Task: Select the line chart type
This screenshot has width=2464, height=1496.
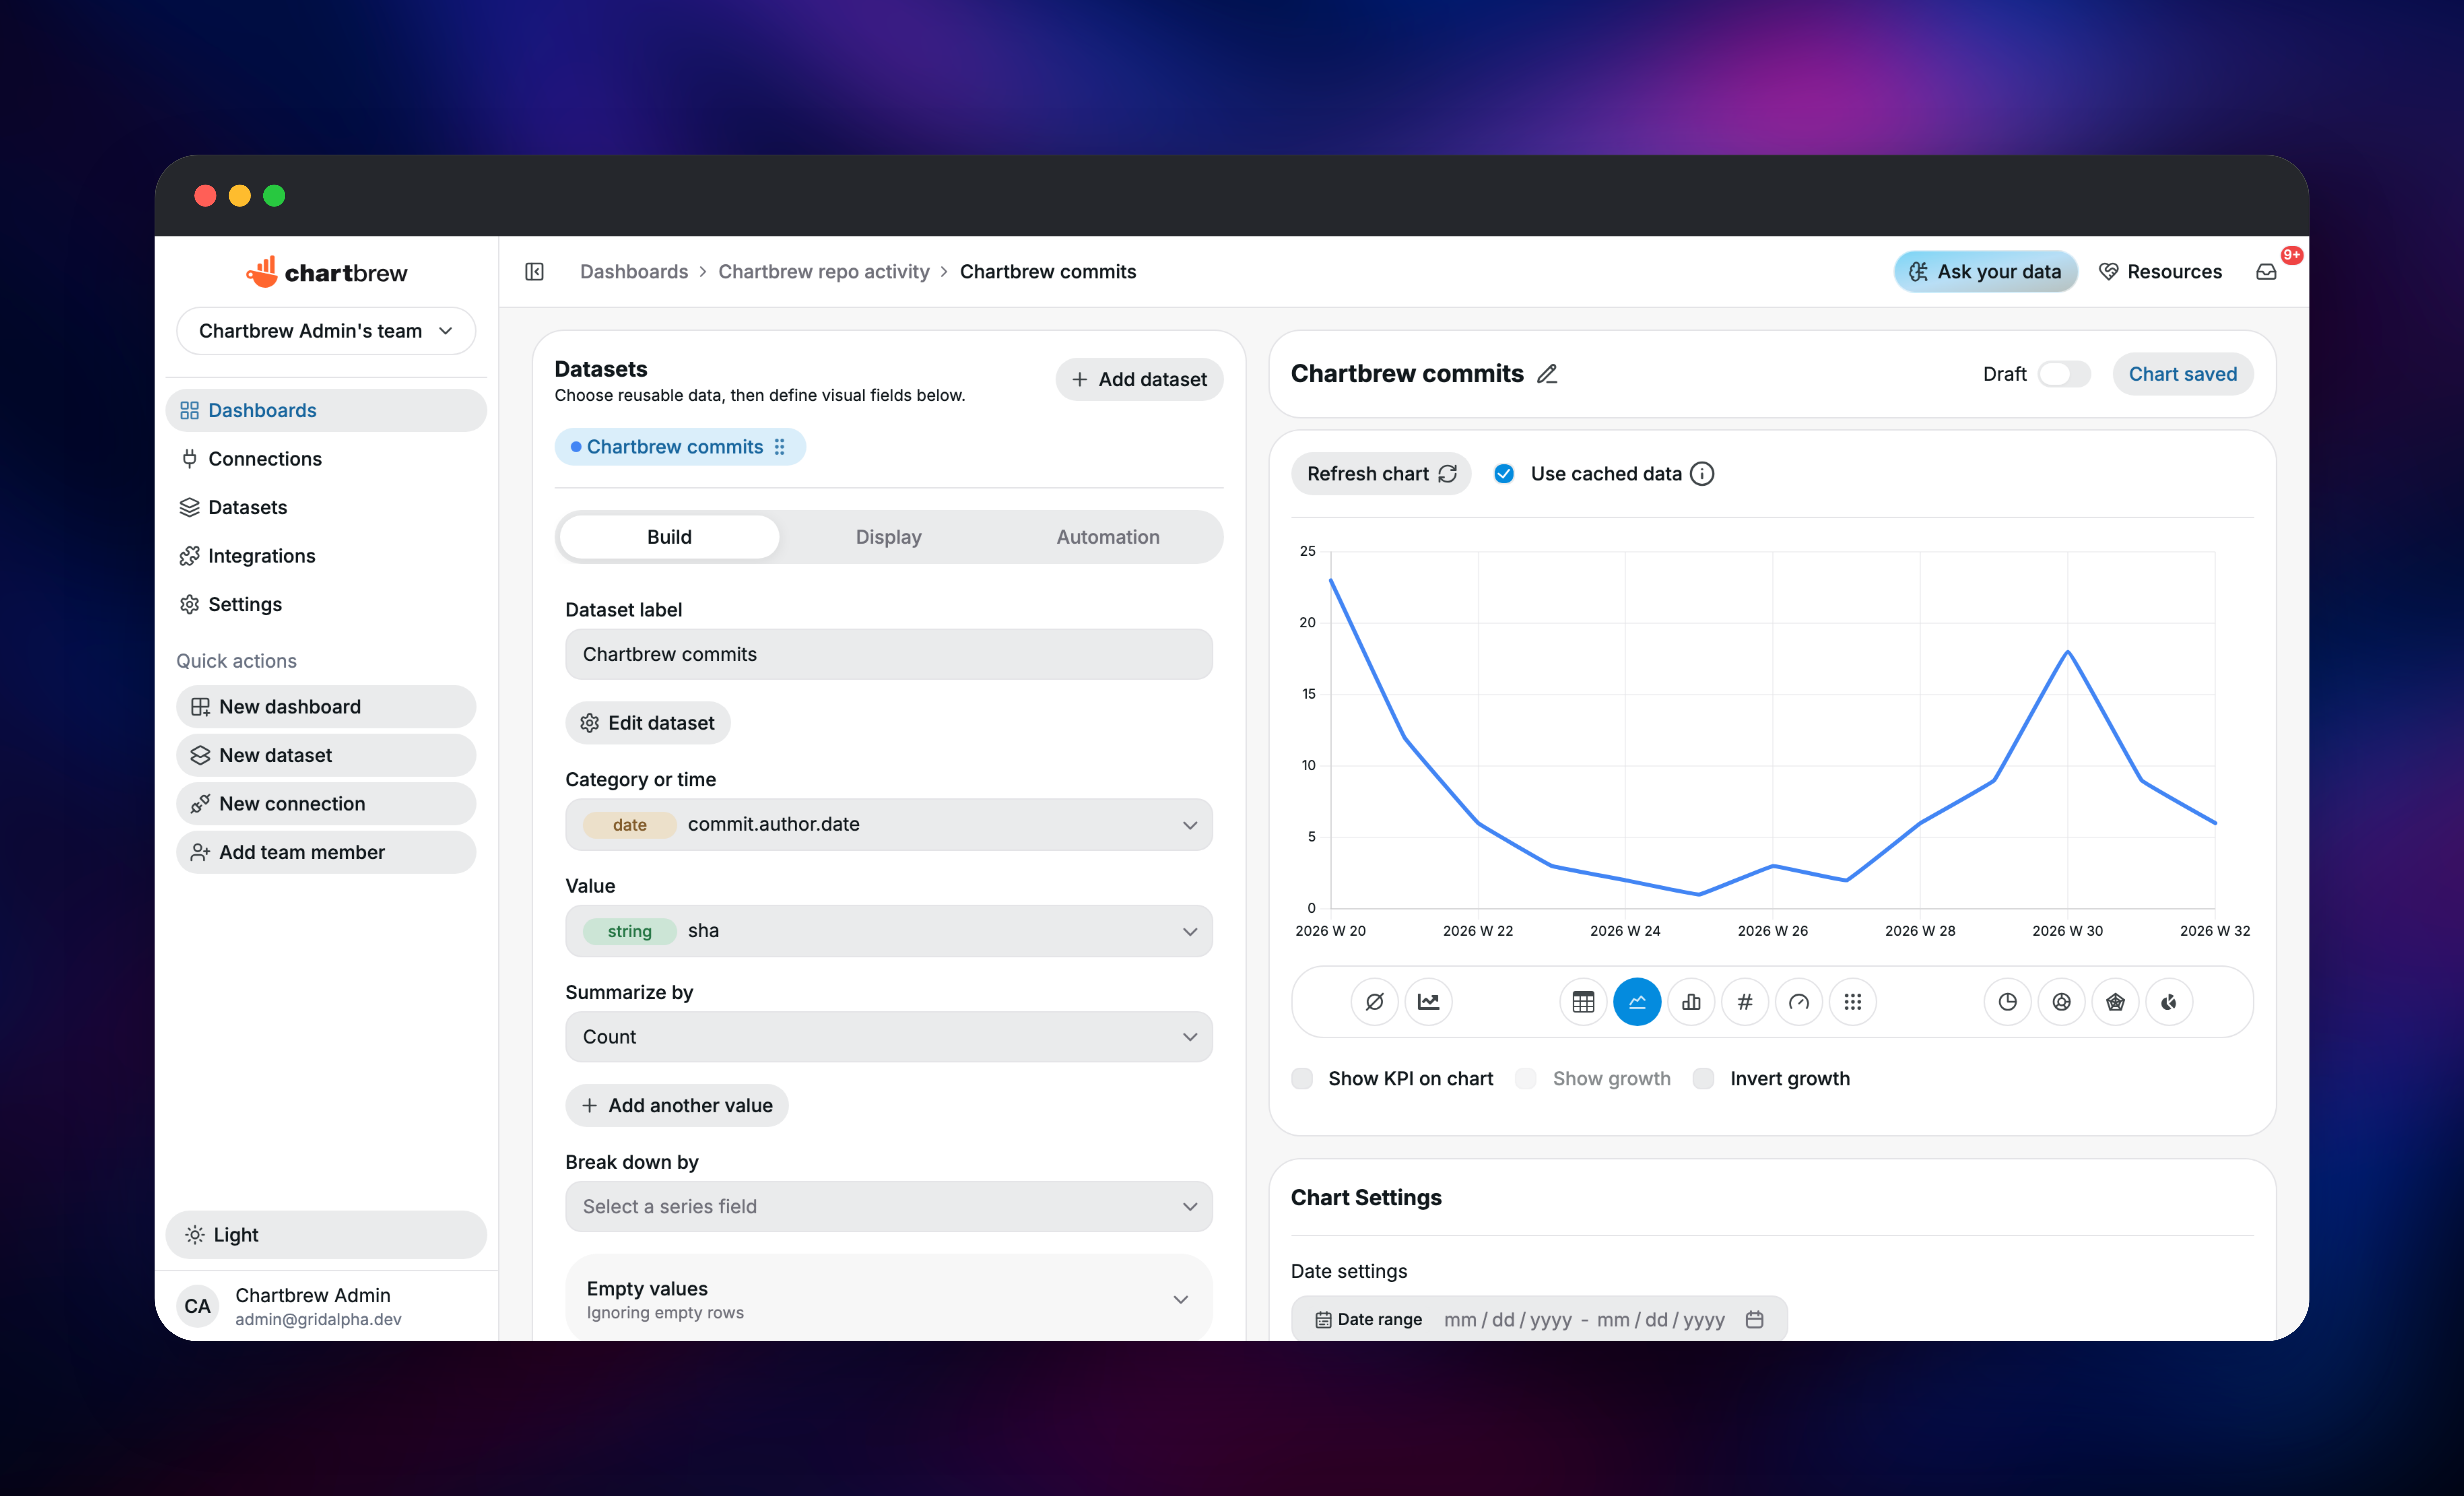Action: pos(1637,1002)
